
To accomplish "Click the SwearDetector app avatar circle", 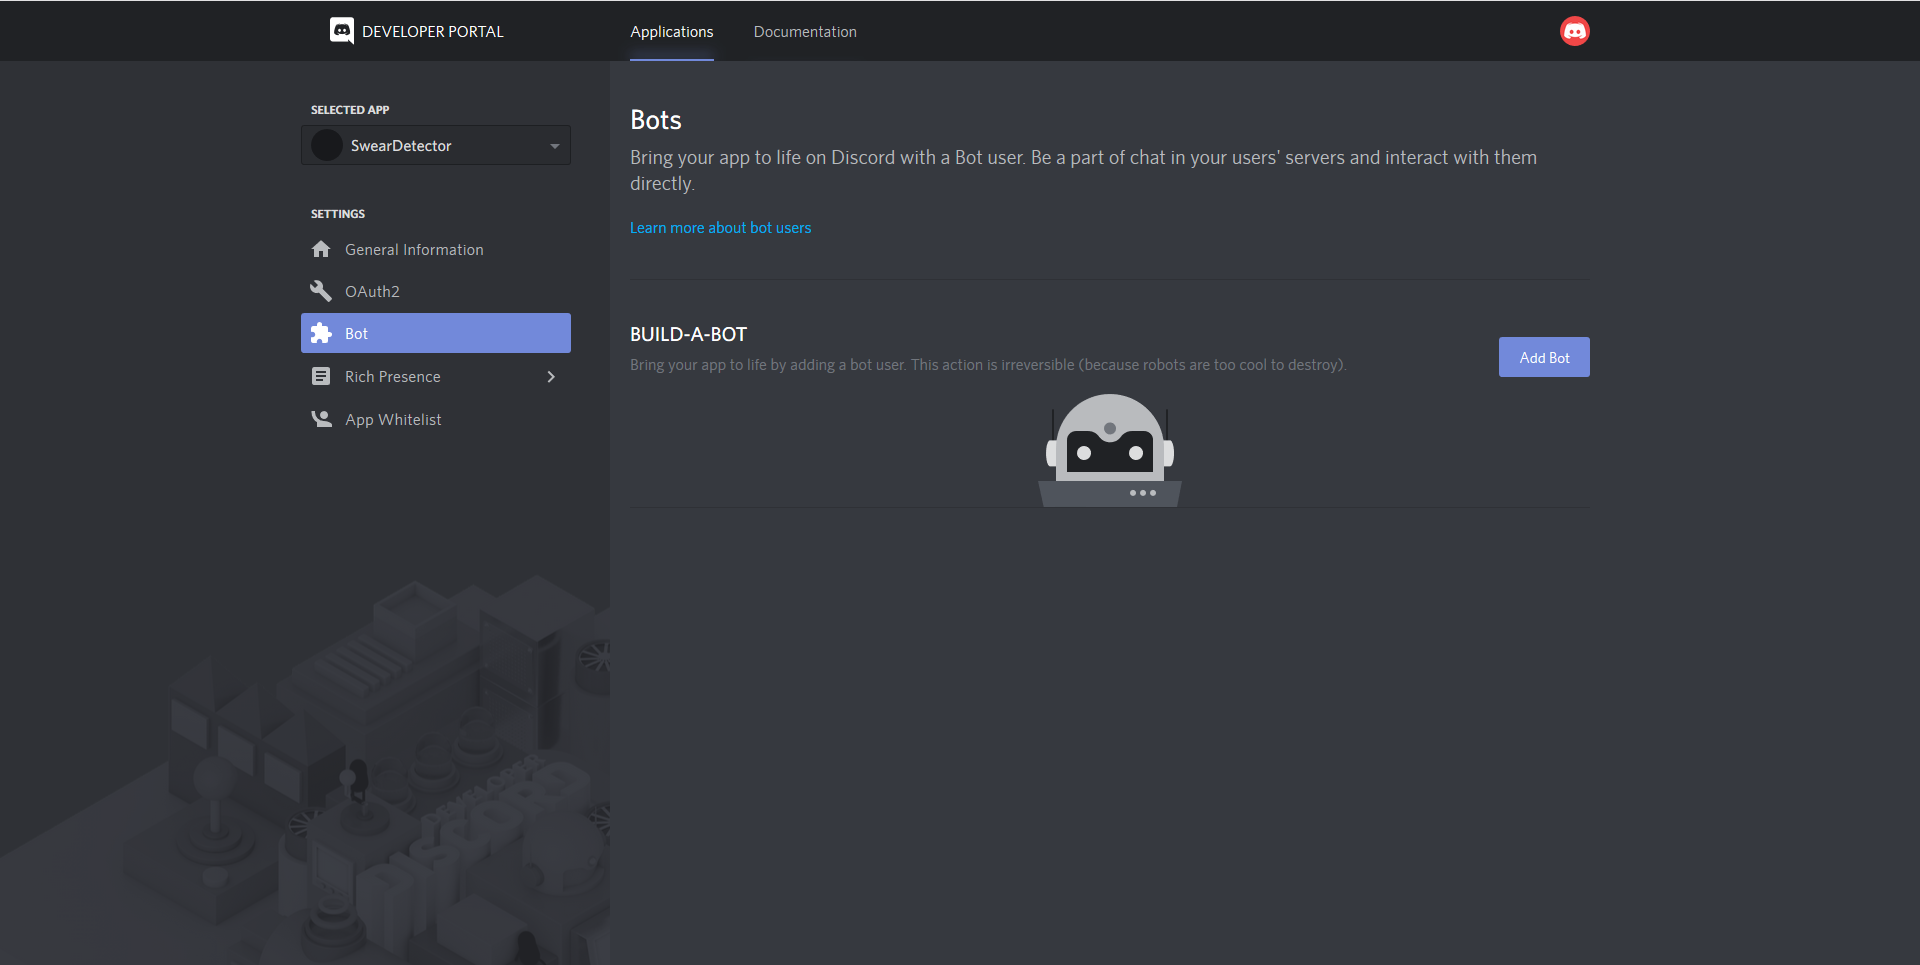I will pyautogui.click(x=327, y=145).
